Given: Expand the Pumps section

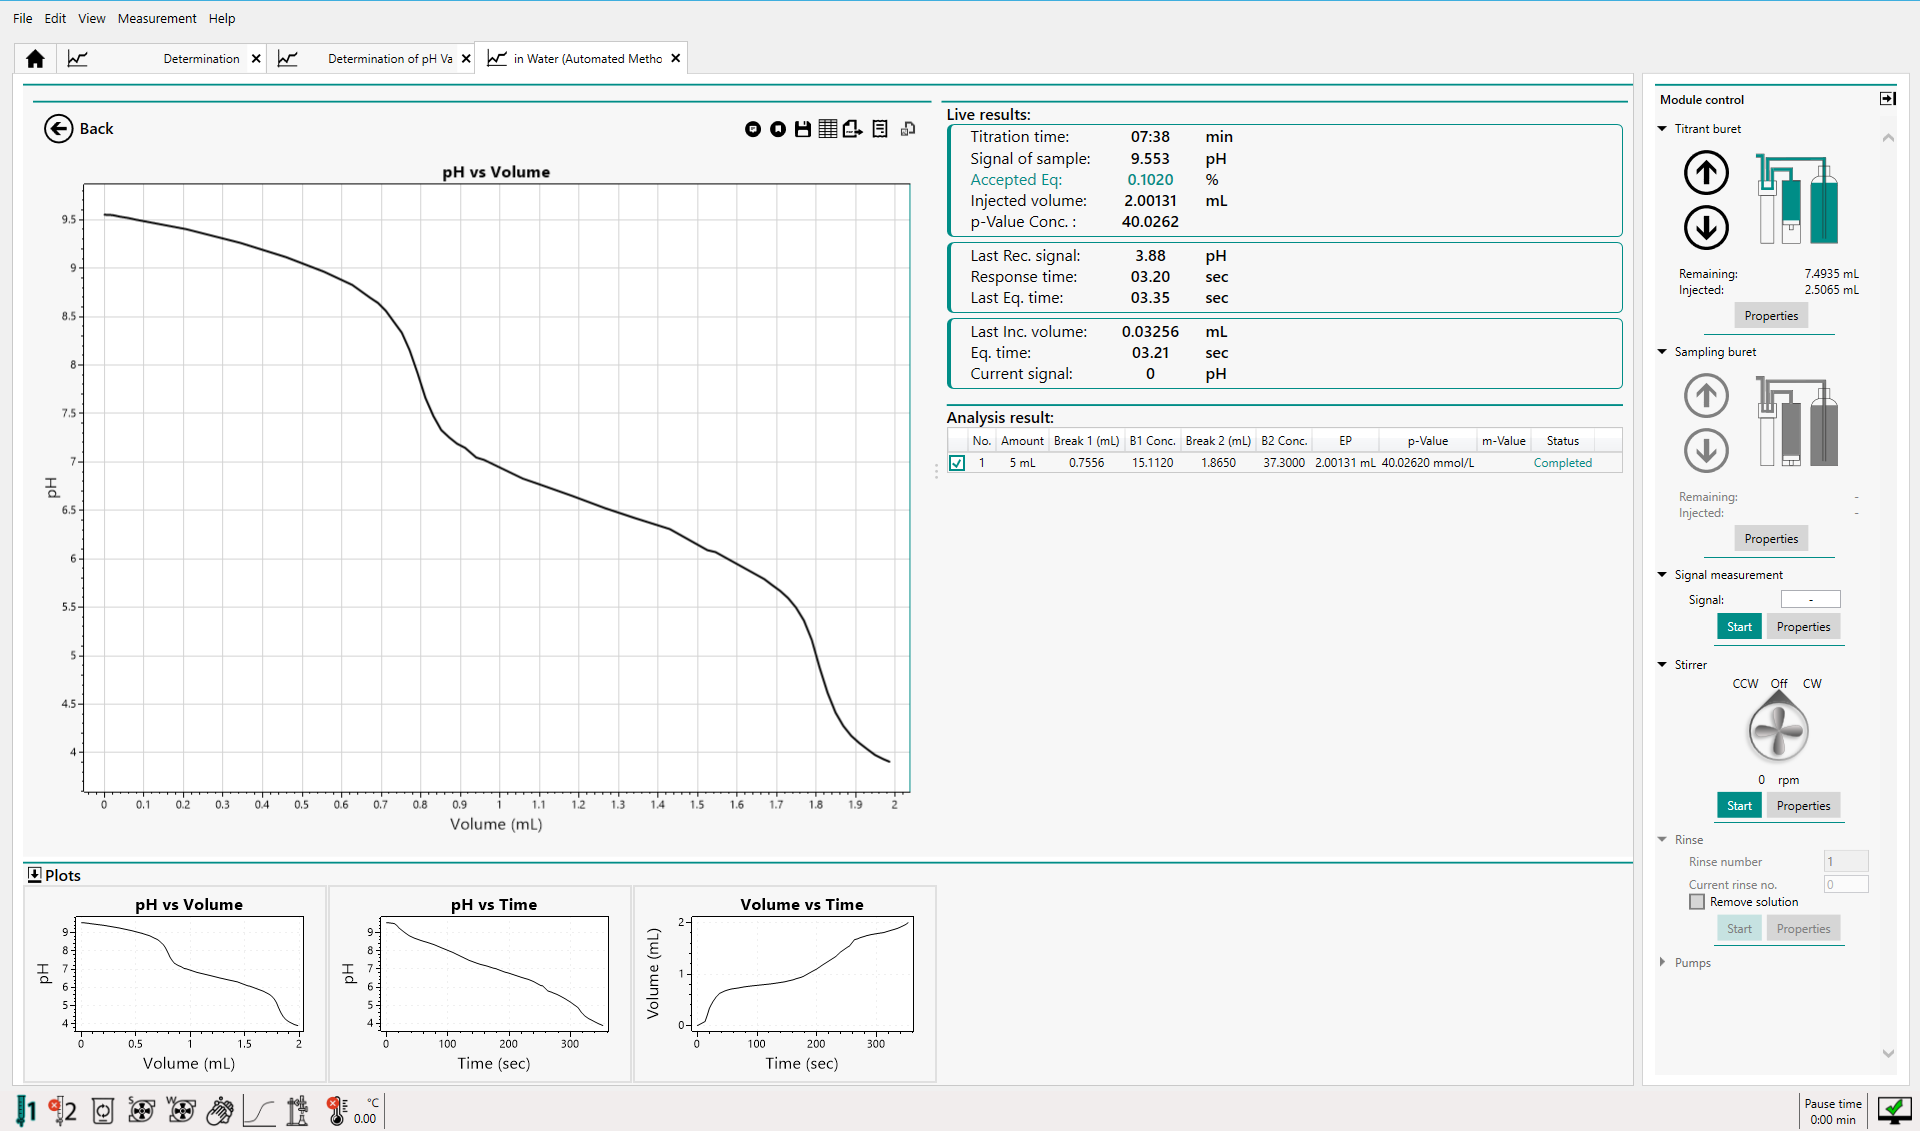Looking at the screenshot, I should [1663, 963].
